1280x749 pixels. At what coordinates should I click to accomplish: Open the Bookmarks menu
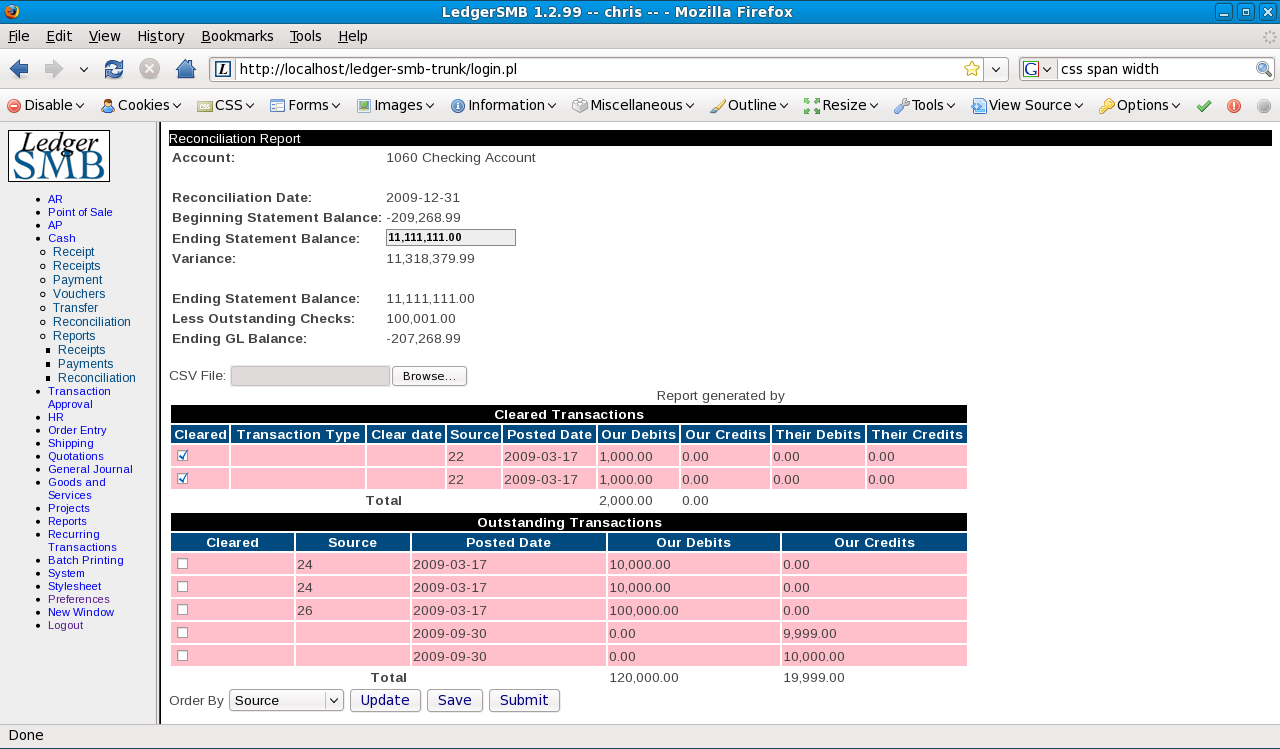(x=237, y=36)
